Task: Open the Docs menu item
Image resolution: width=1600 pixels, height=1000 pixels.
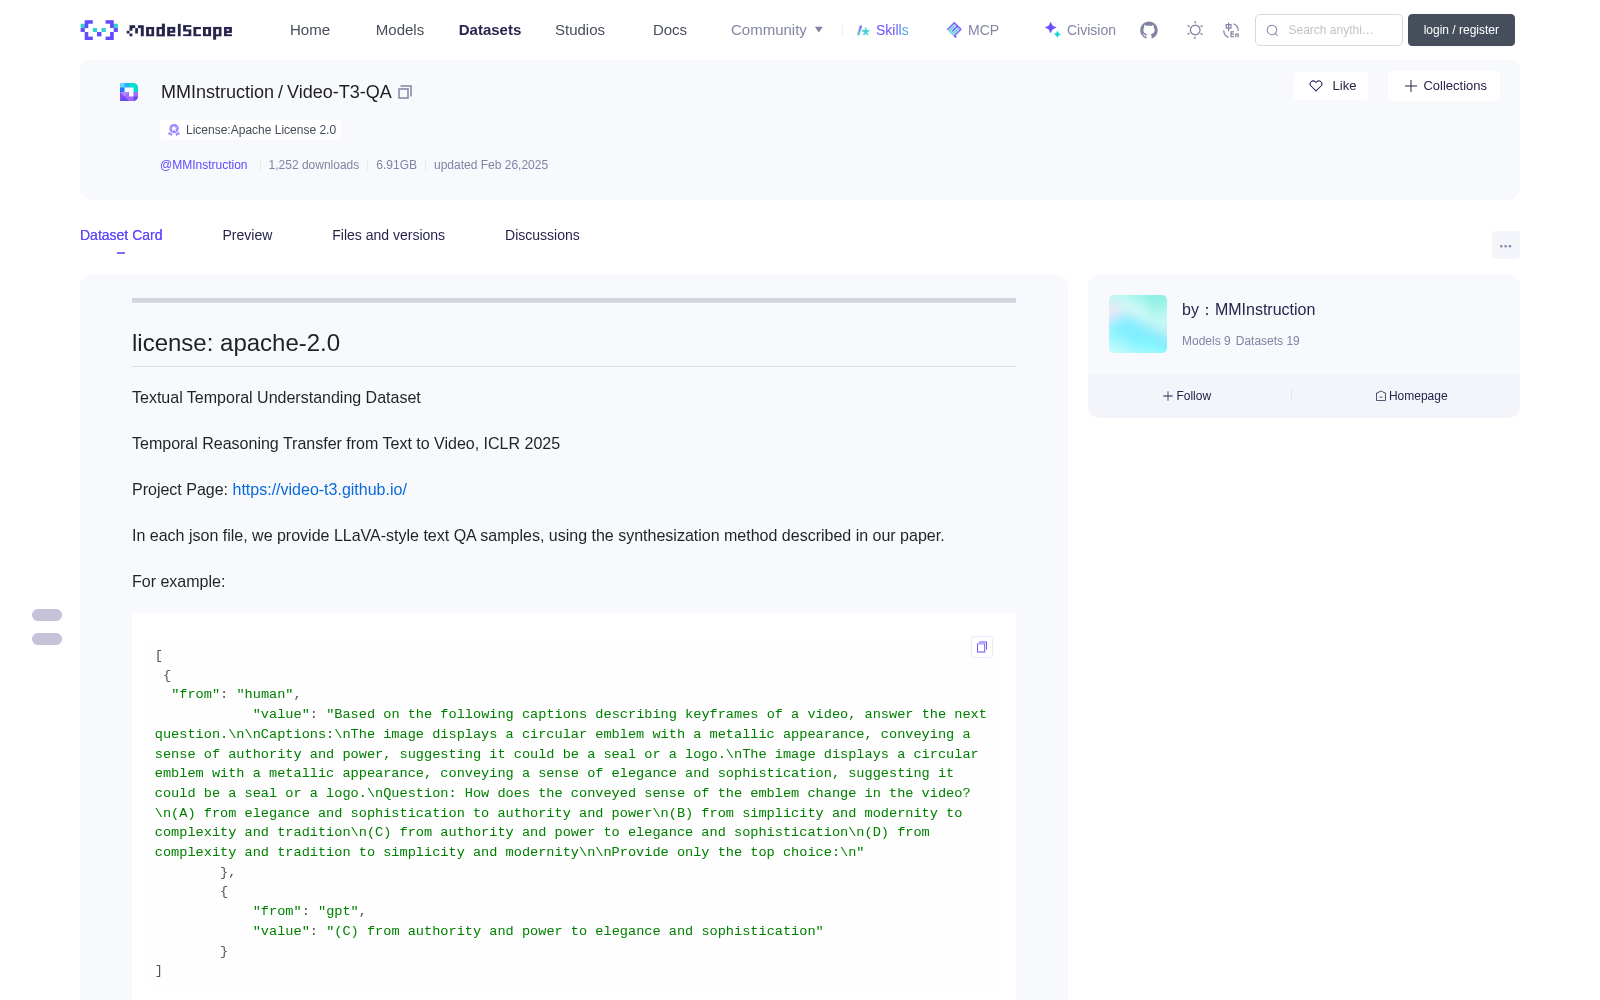Action: [x=670, y=30]
